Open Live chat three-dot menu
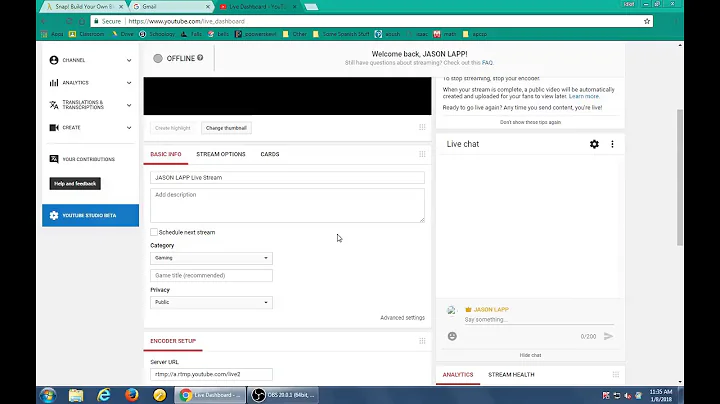 (612, 144)
